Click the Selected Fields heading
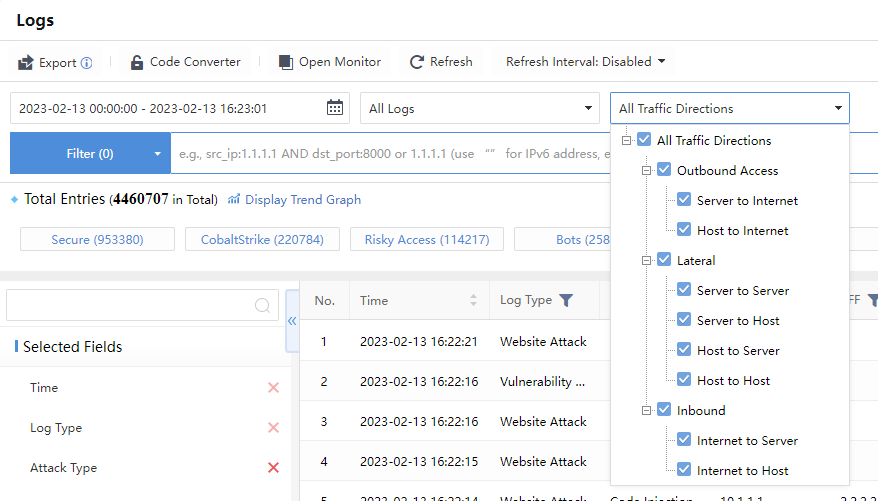Image resolution: width=878 pixels, height=501 pixels. click(73, 347)
